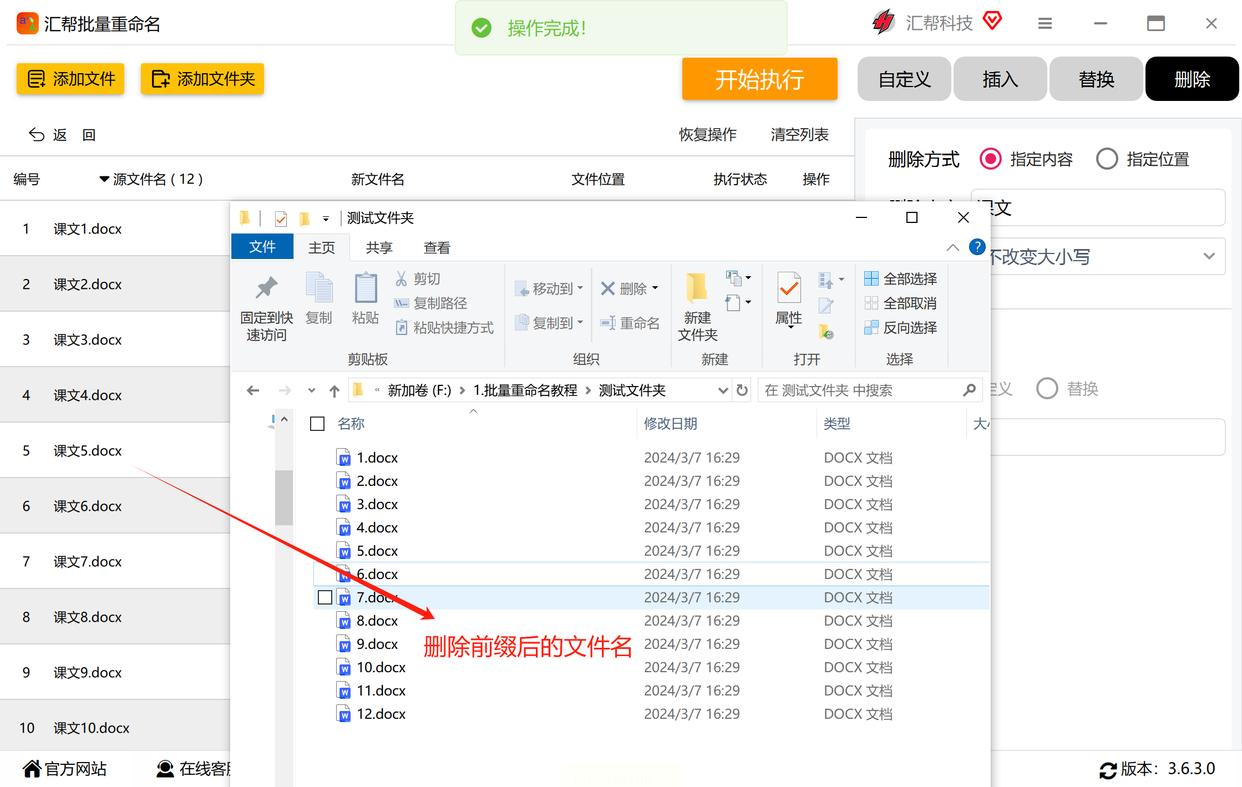Viewport: 1242px width, 787px height.
Task: Click the Properties icon in the ribbon
Action: pyautogui.click(x=789, y=289)
